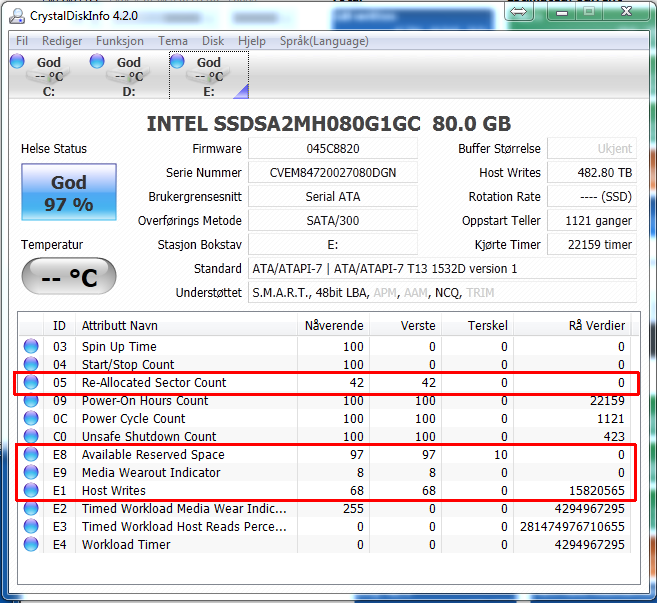Open the Funksjon menu
Image resolution: width=657 pixels, height=603 pixels.
tap(120, 41)
